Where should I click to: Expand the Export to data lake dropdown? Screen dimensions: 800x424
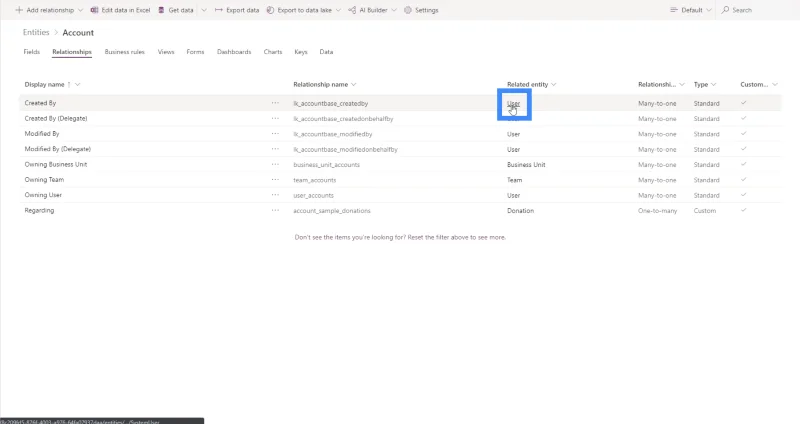338,10
